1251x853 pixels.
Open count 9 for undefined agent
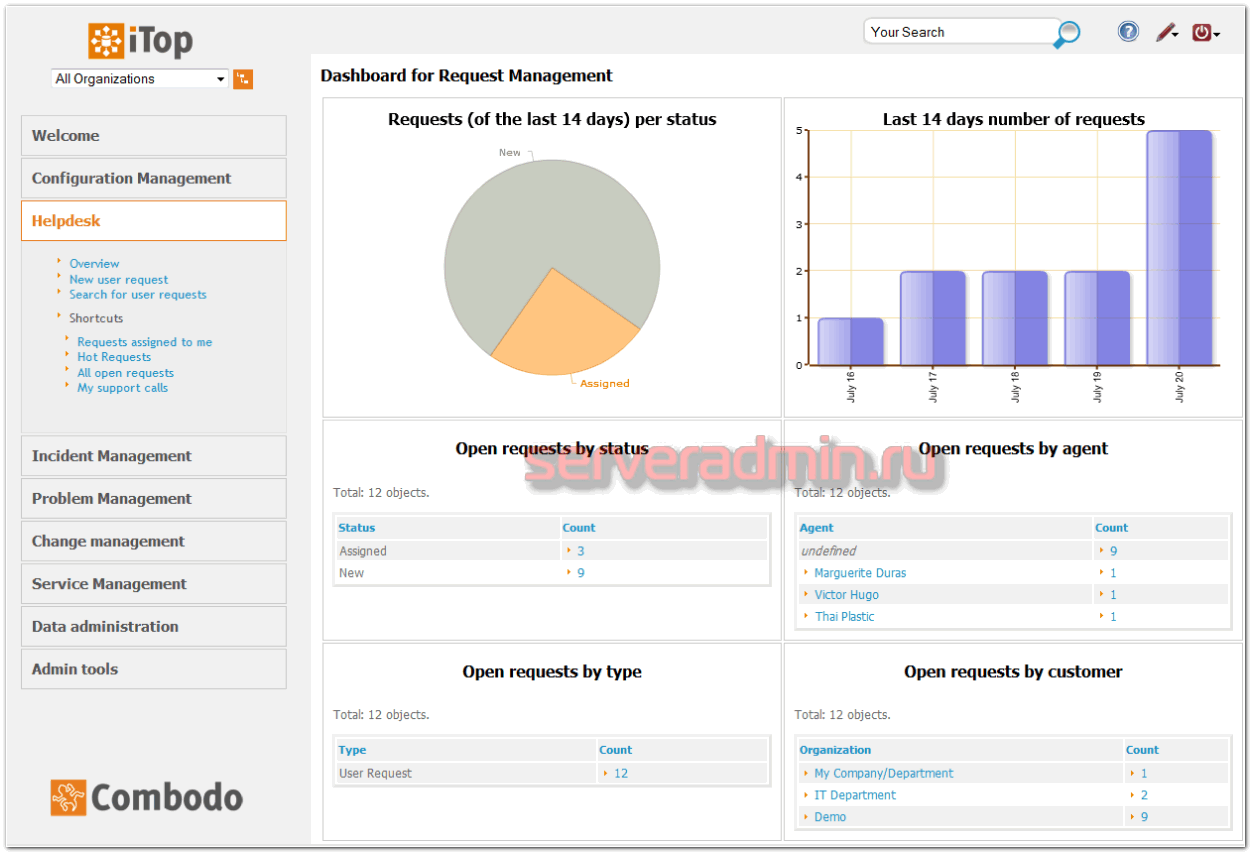[x=1113, y=551]
